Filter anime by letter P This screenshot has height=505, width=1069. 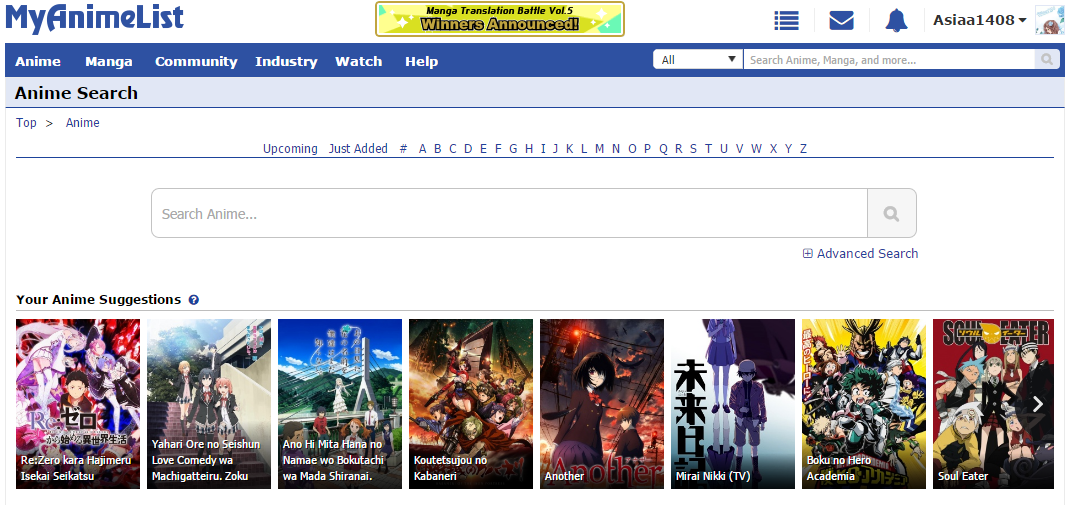point(648,149)
